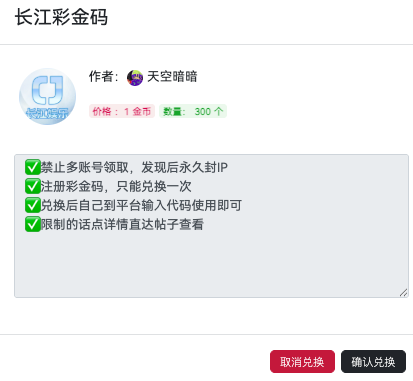This screenshot has height=381, width=413.
Task: Click the 取消兑换 red button
Action: tap(302, 362)
